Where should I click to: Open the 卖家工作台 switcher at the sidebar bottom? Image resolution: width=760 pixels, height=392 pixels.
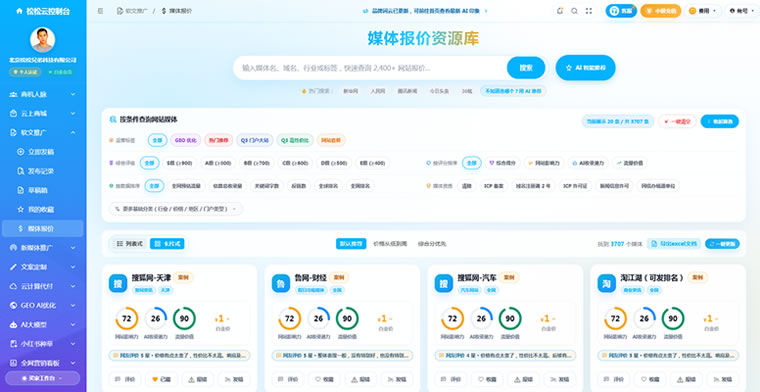[43, 378]
